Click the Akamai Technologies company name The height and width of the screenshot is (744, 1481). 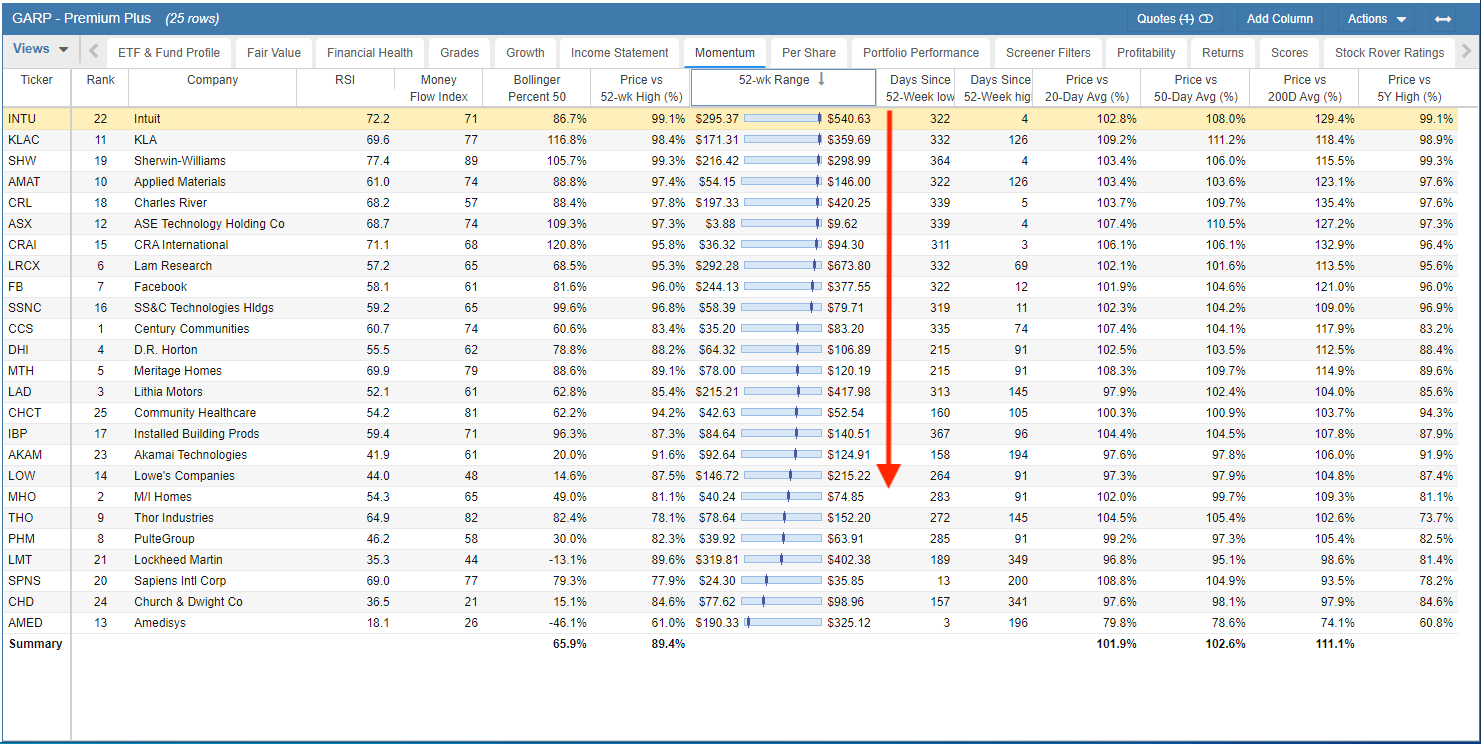[190, 455]
